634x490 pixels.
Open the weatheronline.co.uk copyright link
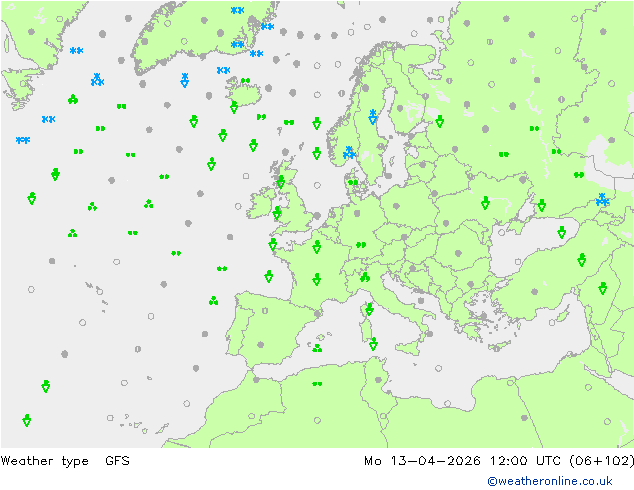coord(556,481)
